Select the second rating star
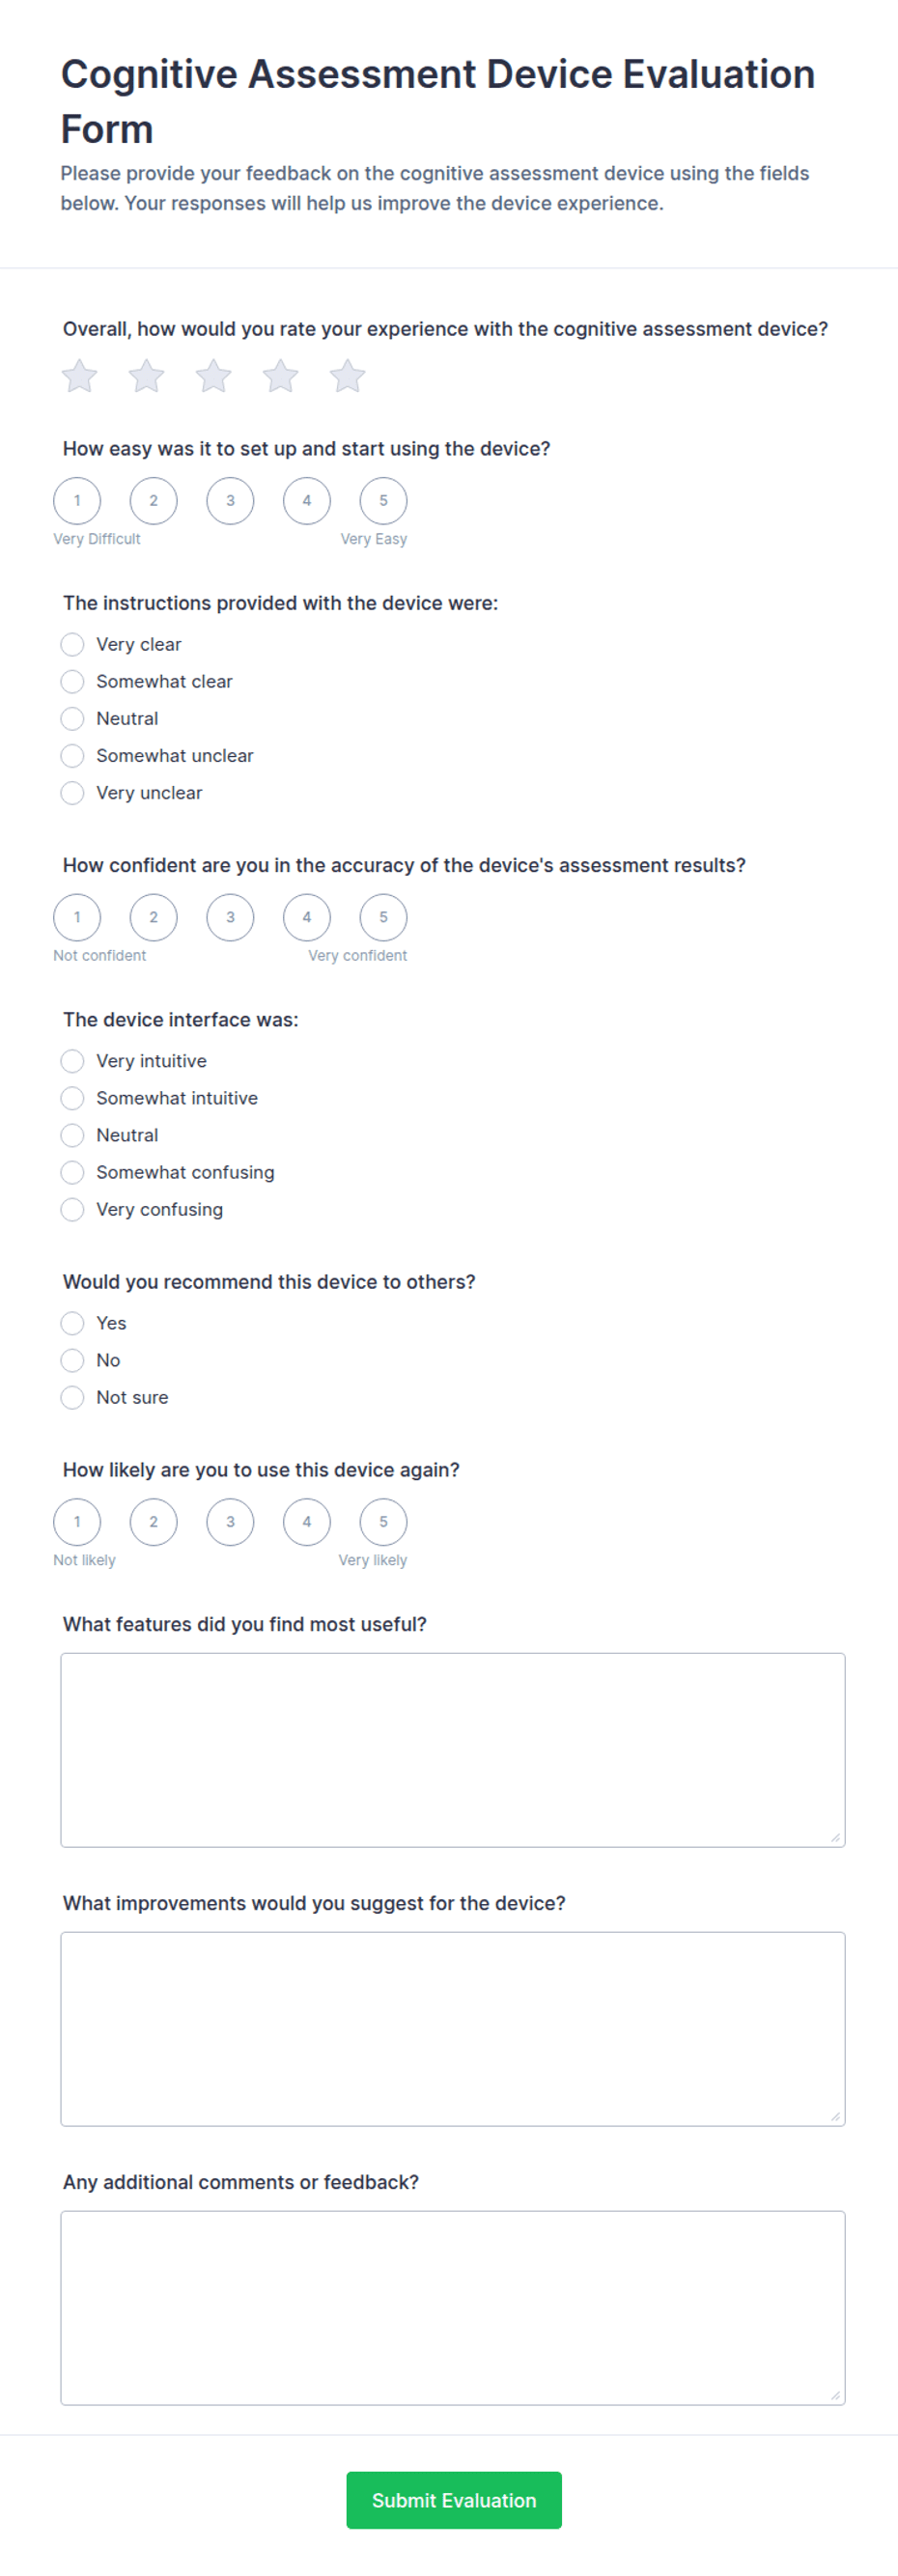This screenshot has width=898, height=2576. click(147, 376)
